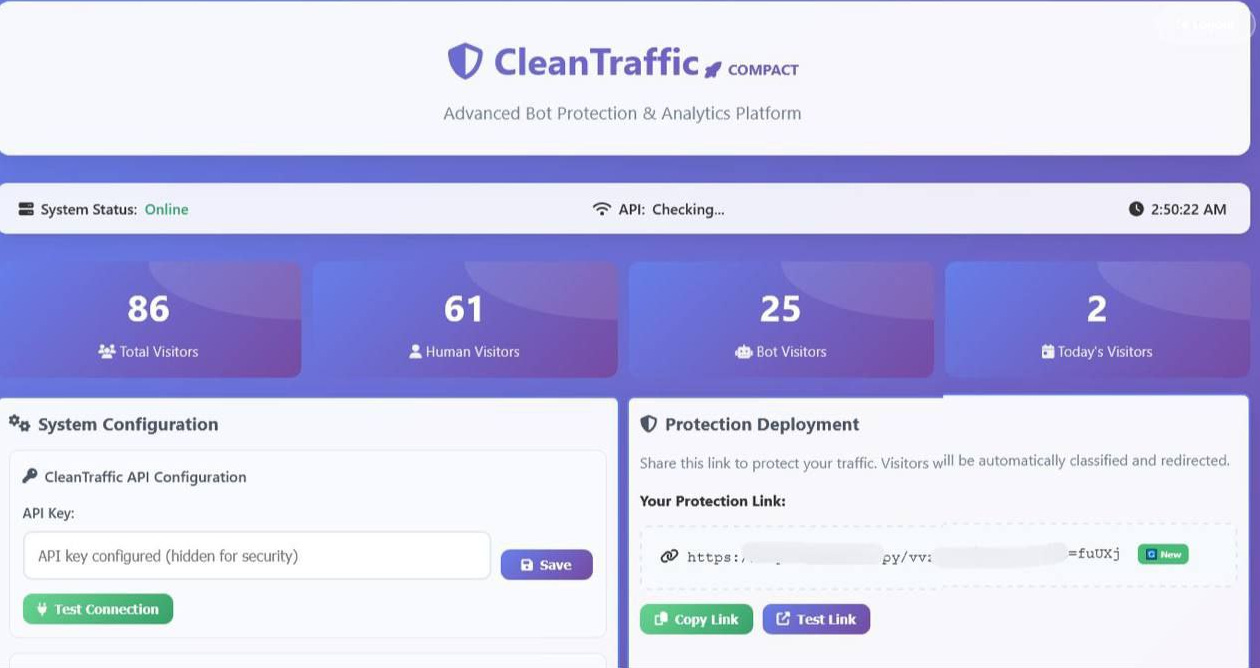1260x668 pixels.
Task: Click the people icon for Total Visitors
Action: click(107, 352)
